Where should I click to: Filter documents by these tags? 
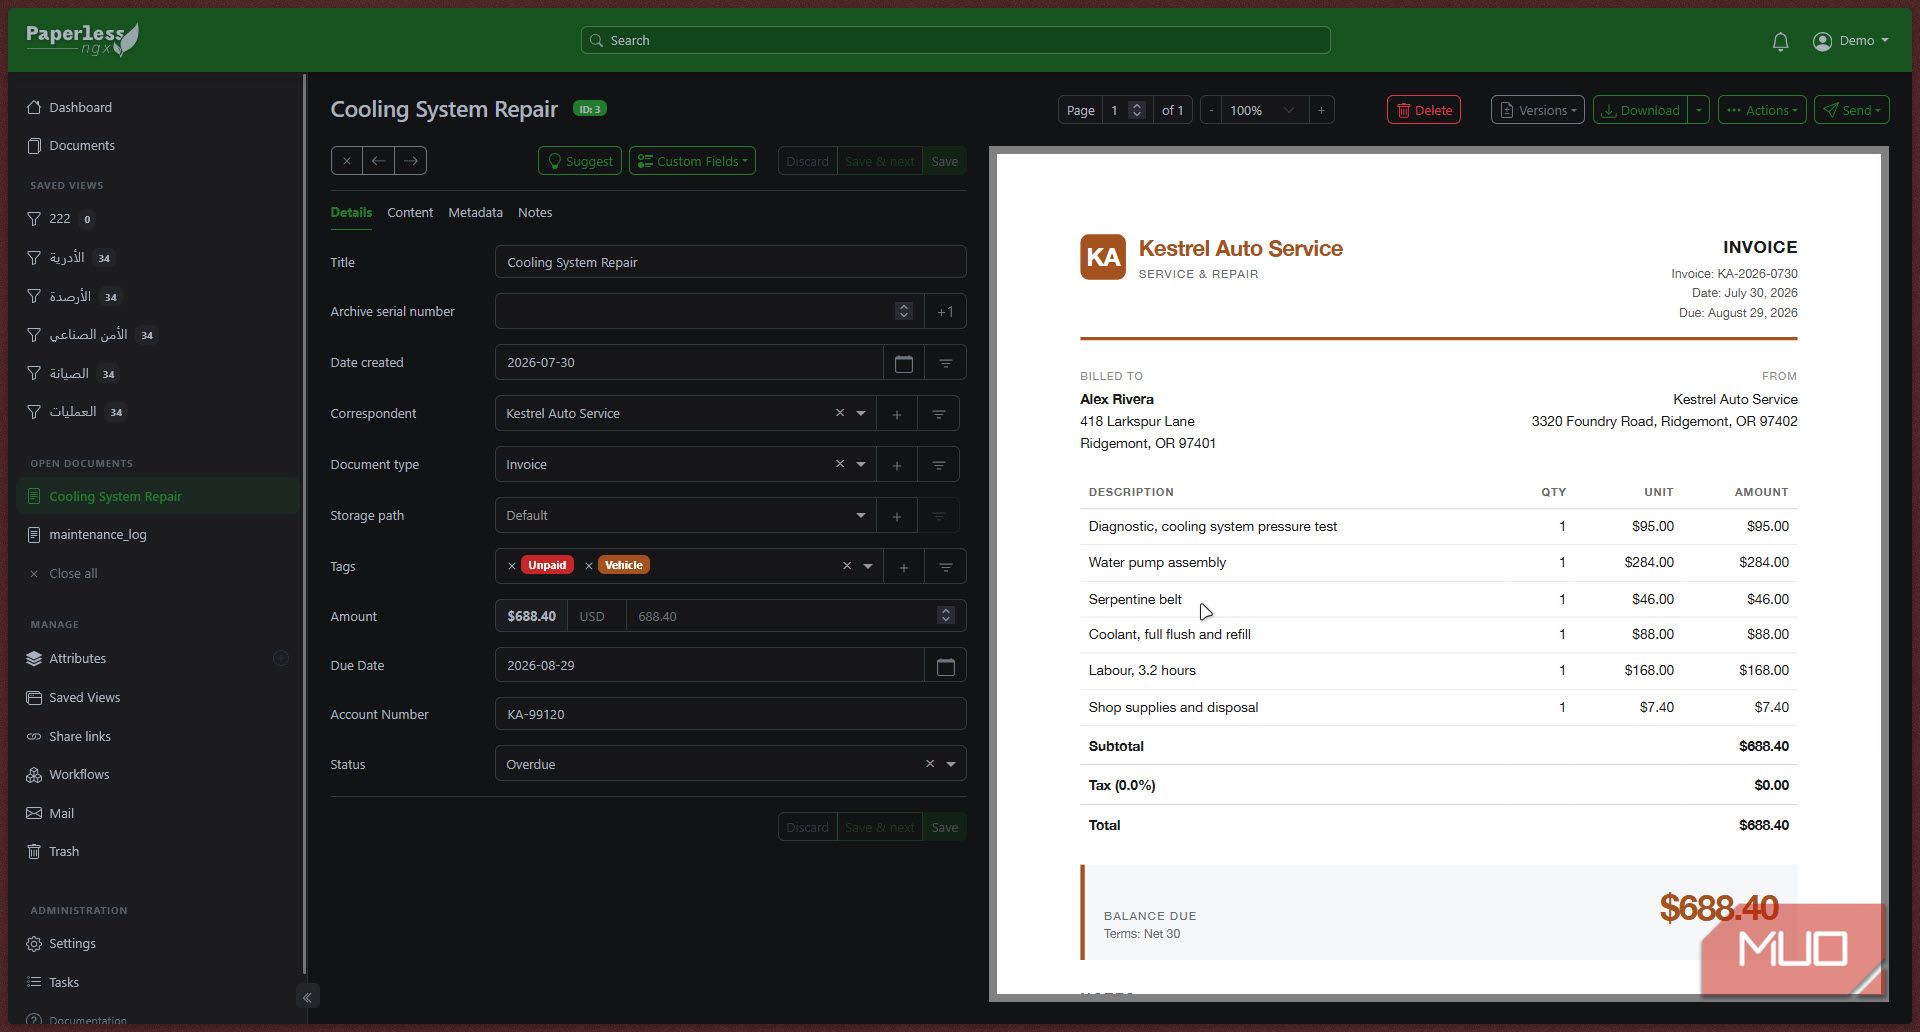pos(945,567)
